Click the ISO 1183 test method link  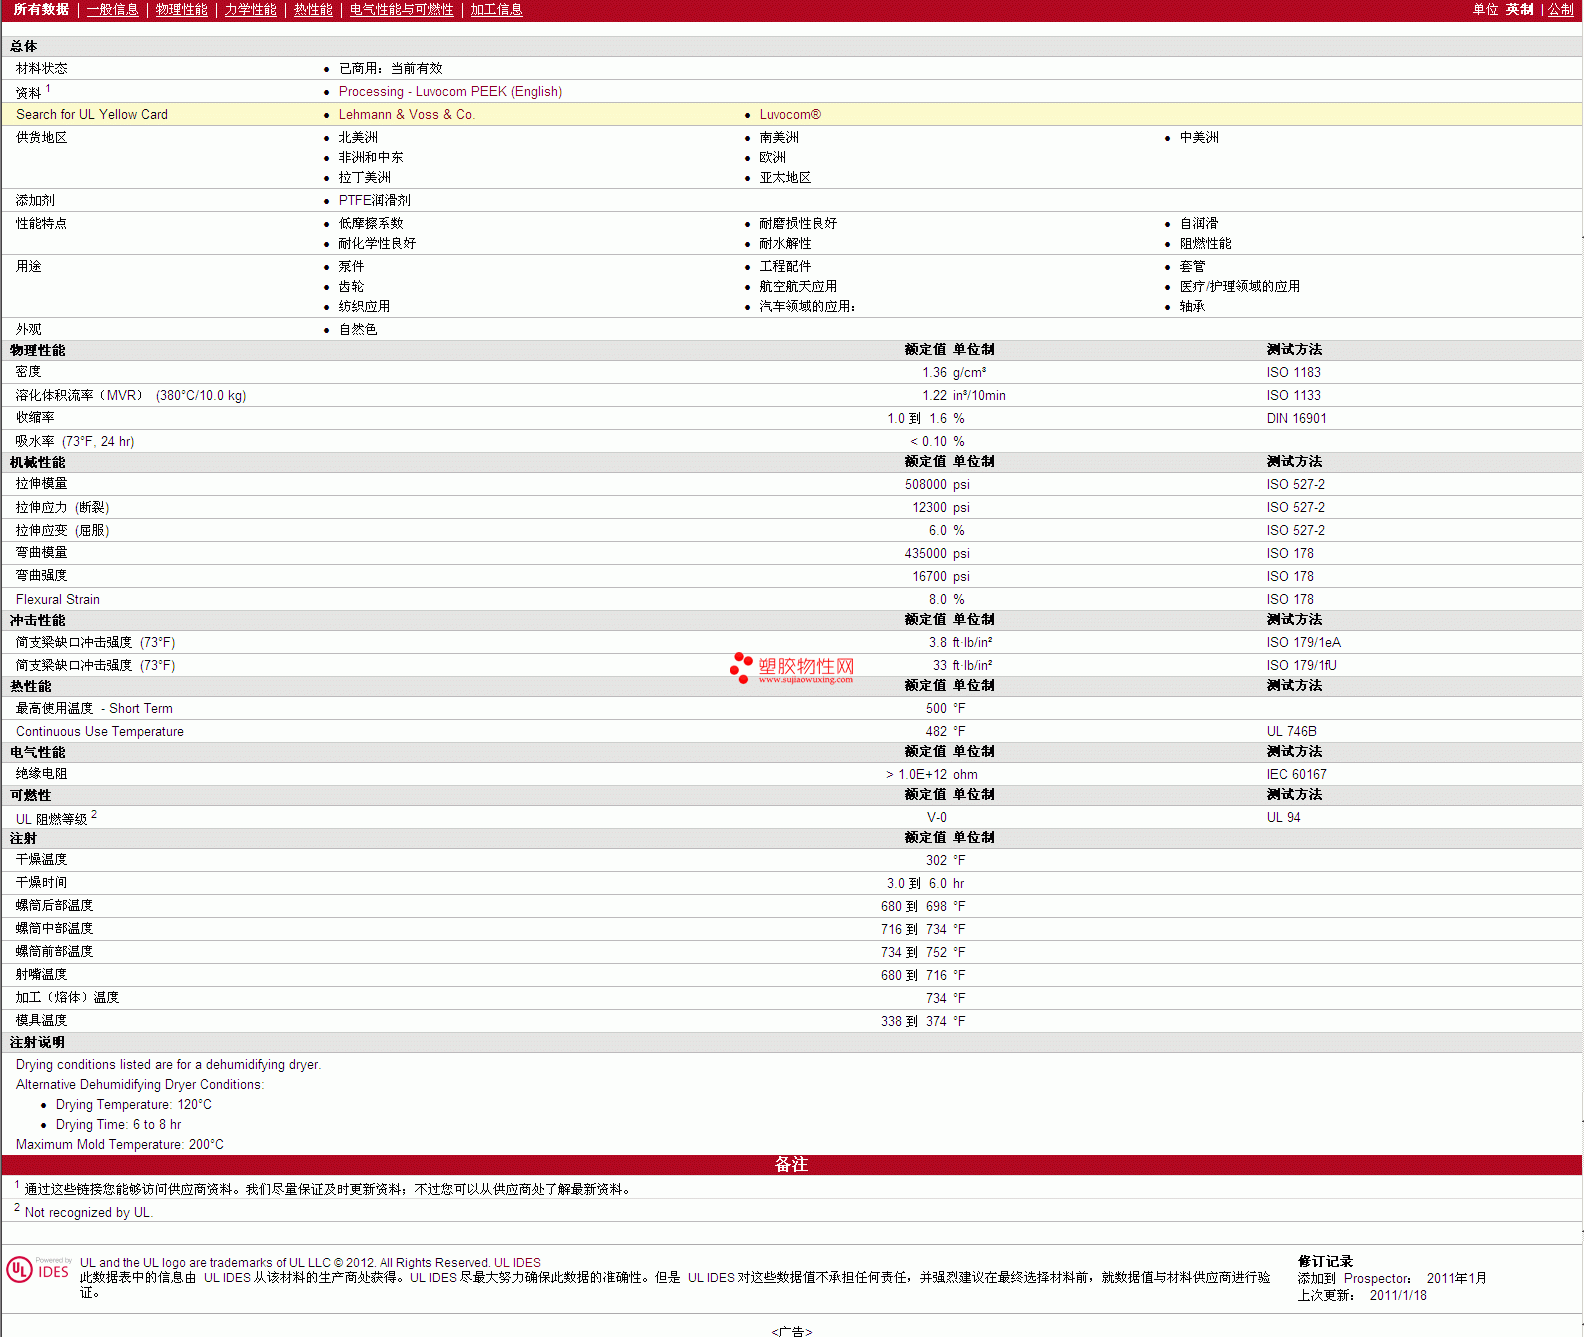tap(1293, 373)
